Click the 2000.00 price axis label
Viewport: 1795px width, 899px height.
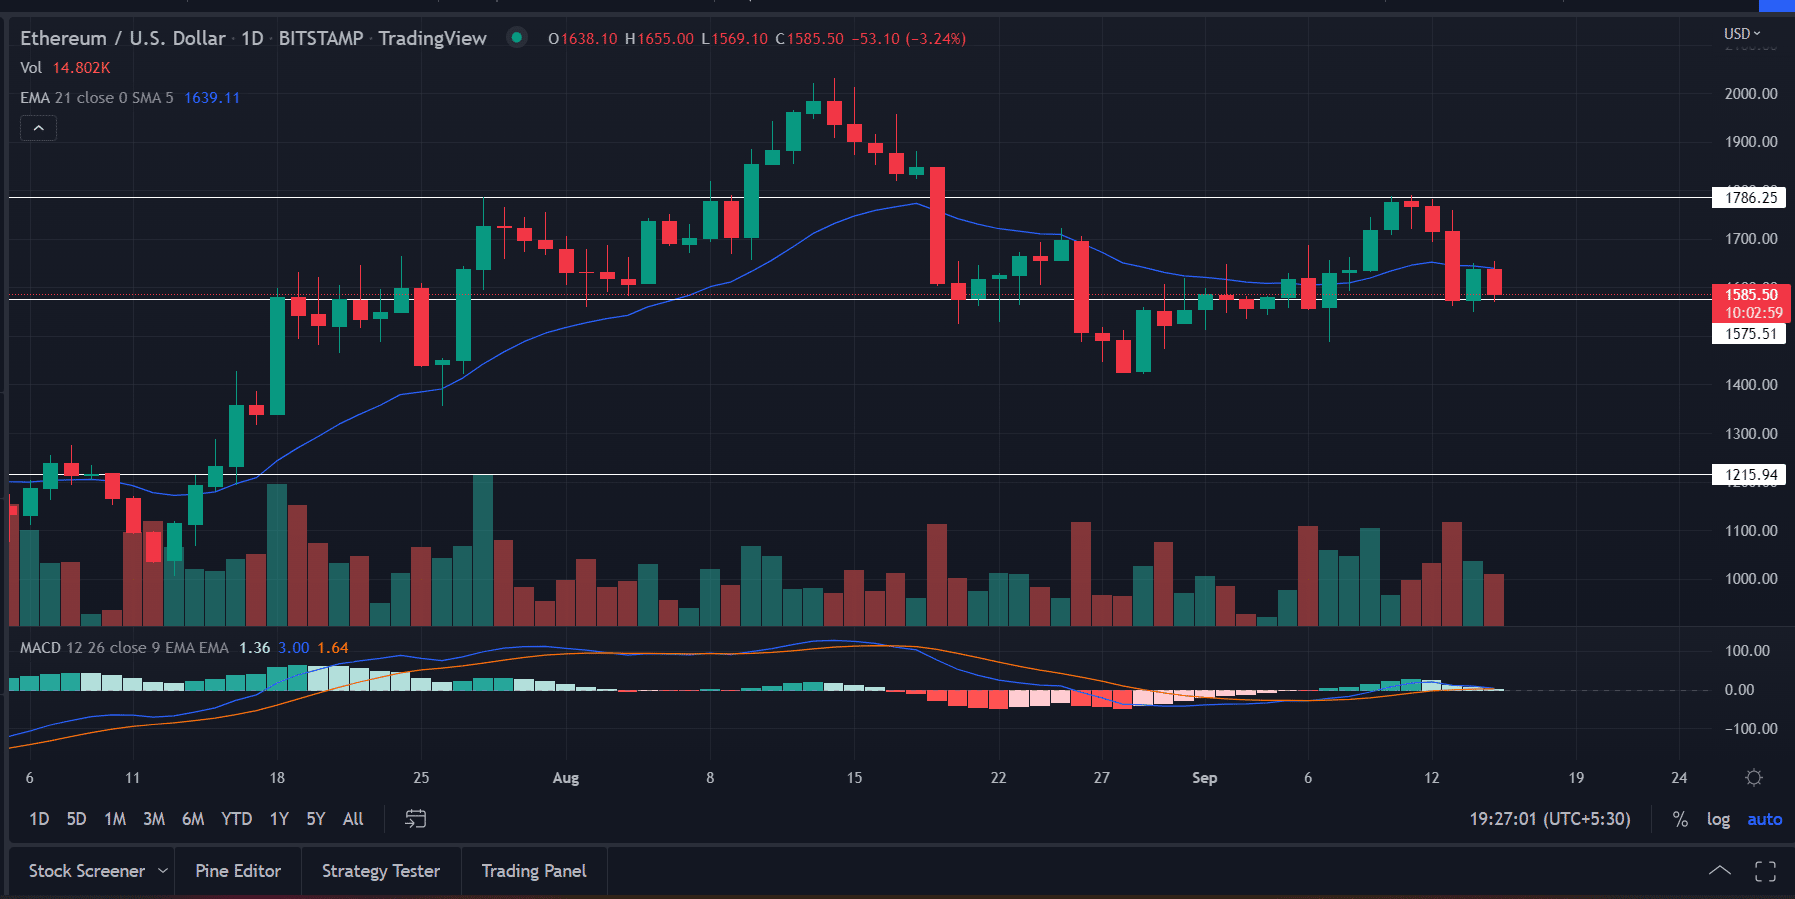coord(1751,93)
